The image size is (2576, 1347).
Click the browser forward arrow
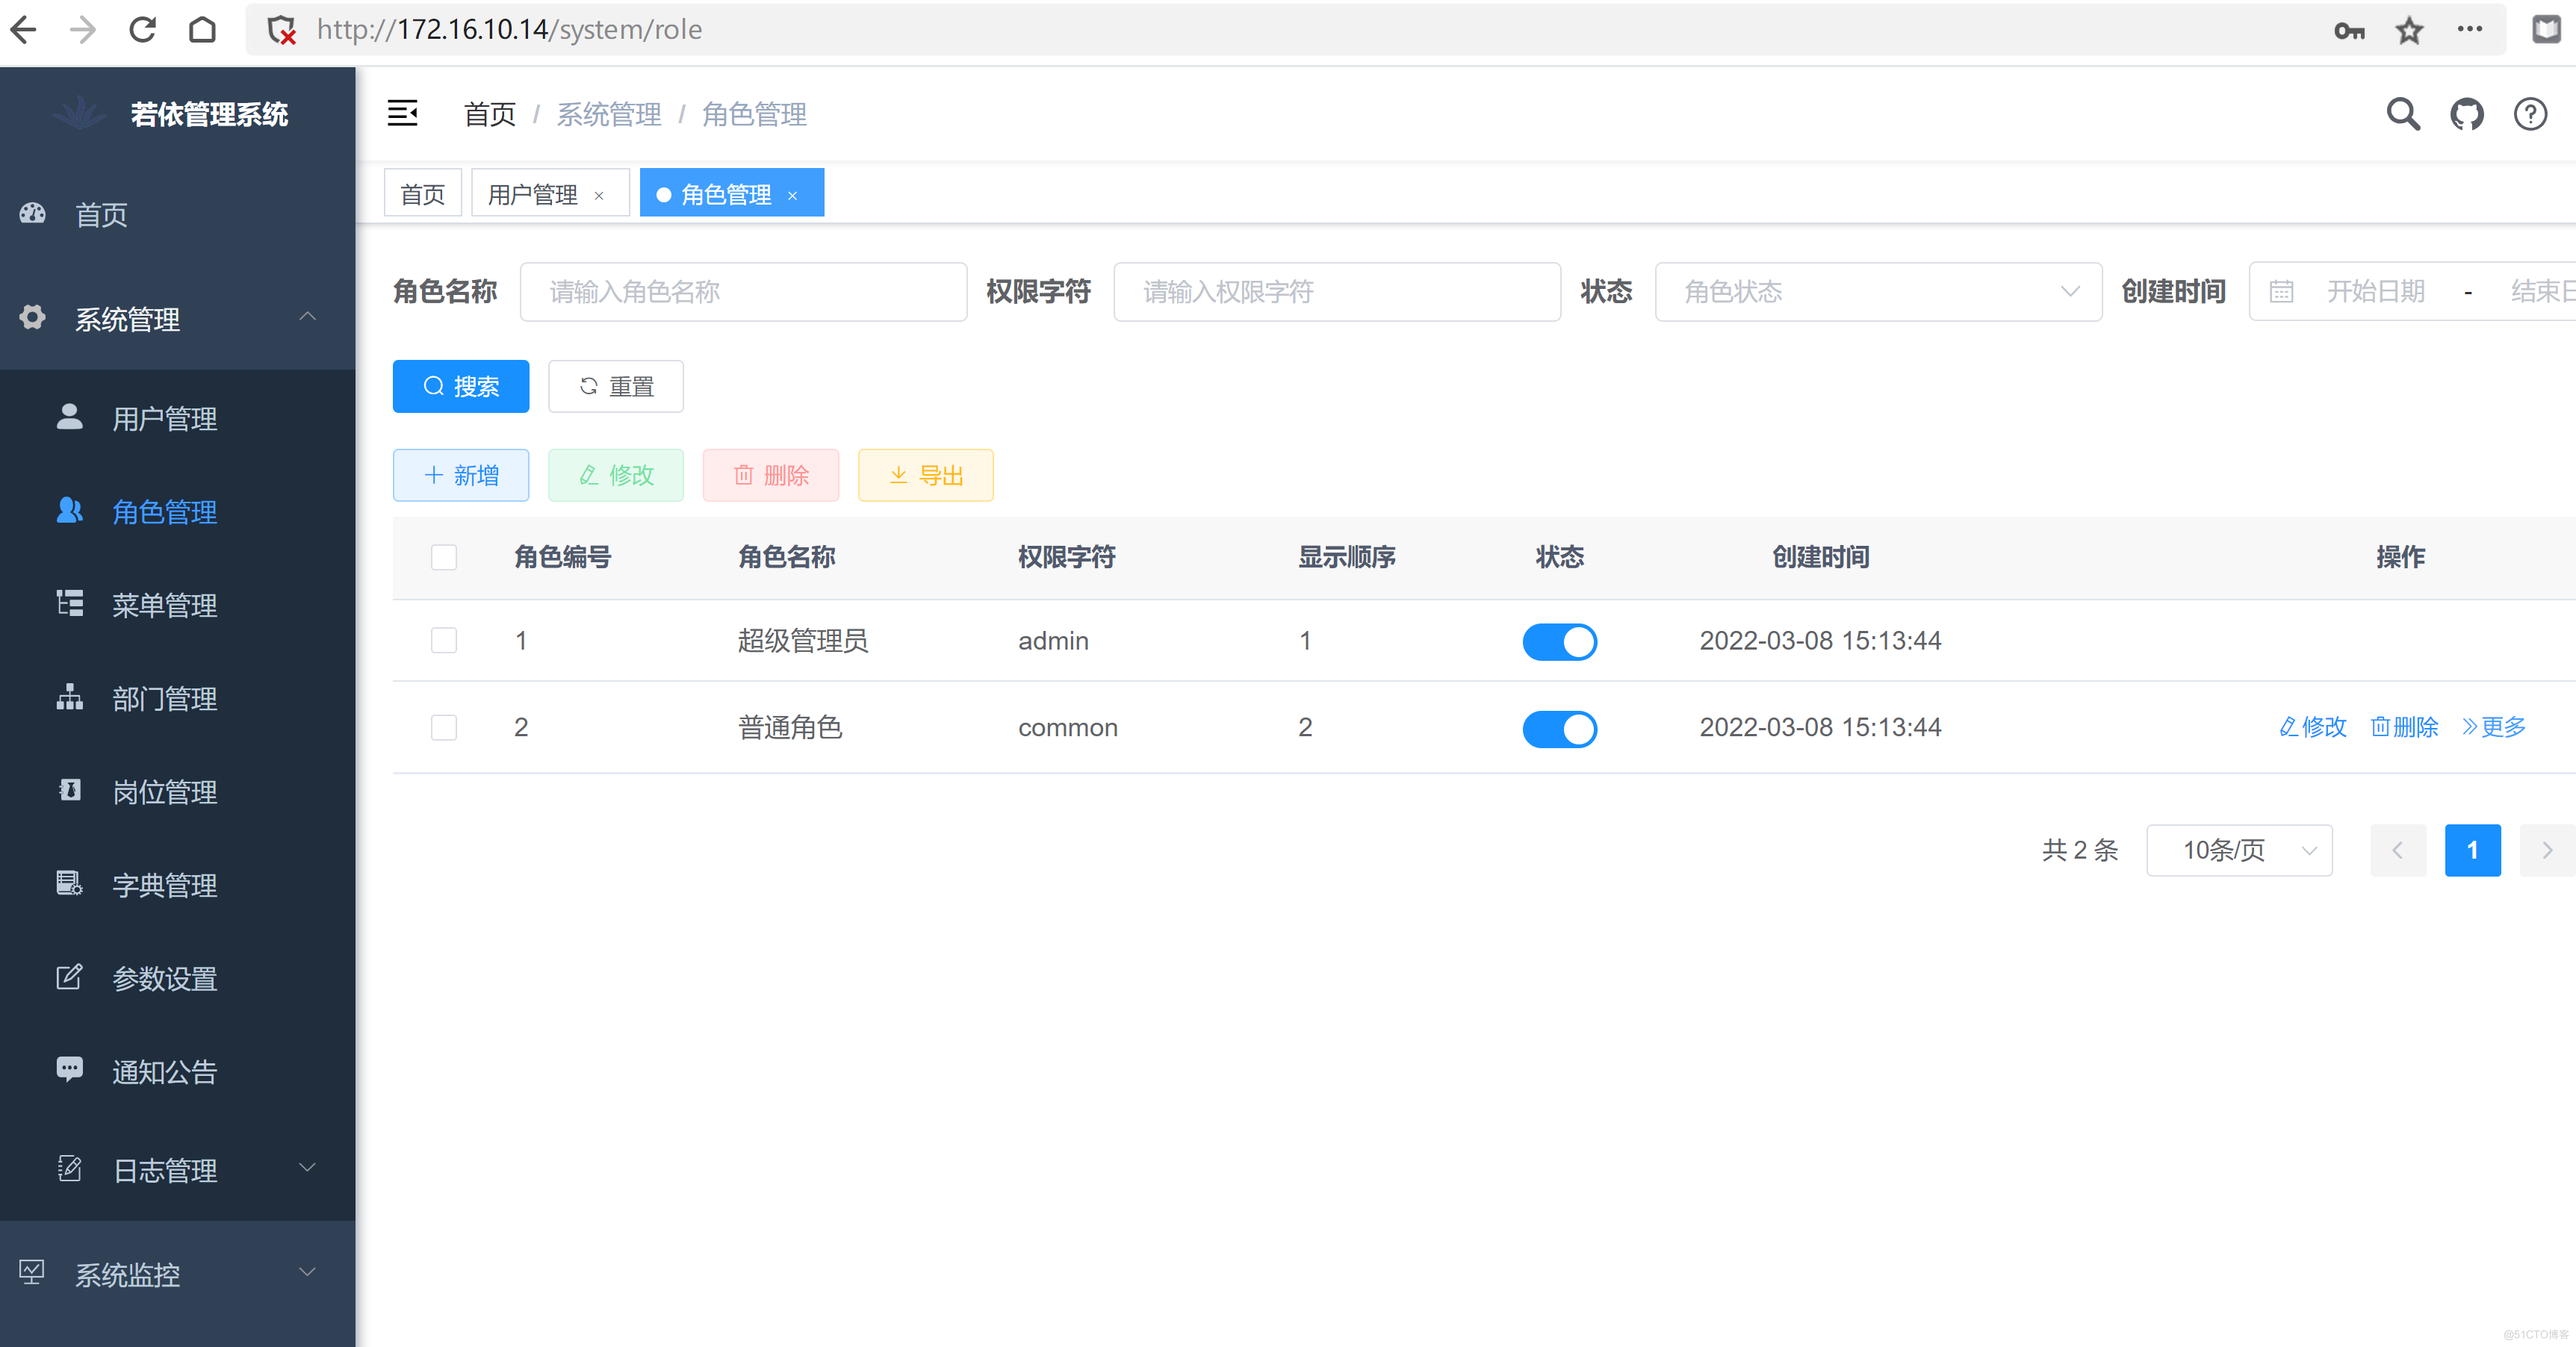[83, 30]
